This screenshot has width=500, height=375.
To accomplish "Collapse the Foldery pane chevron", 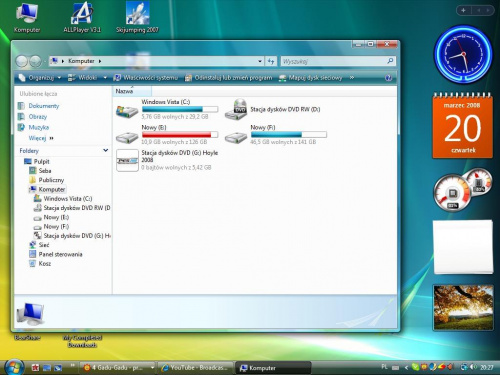I will pos(105,150).
